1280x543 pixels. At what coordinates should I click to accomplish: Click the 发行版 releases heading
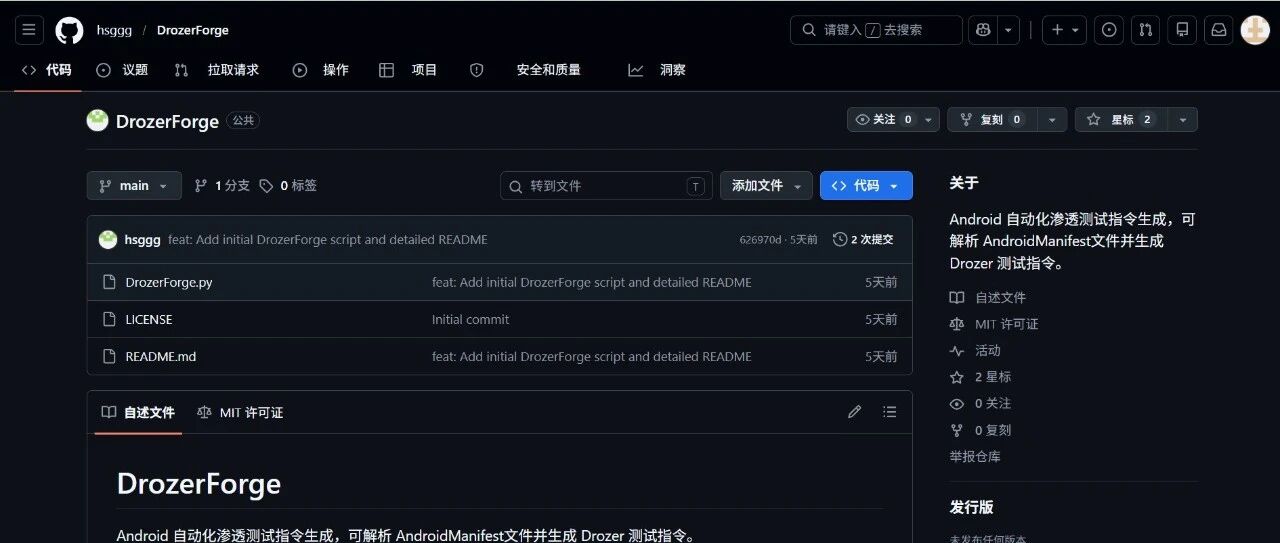click(972, 507)
